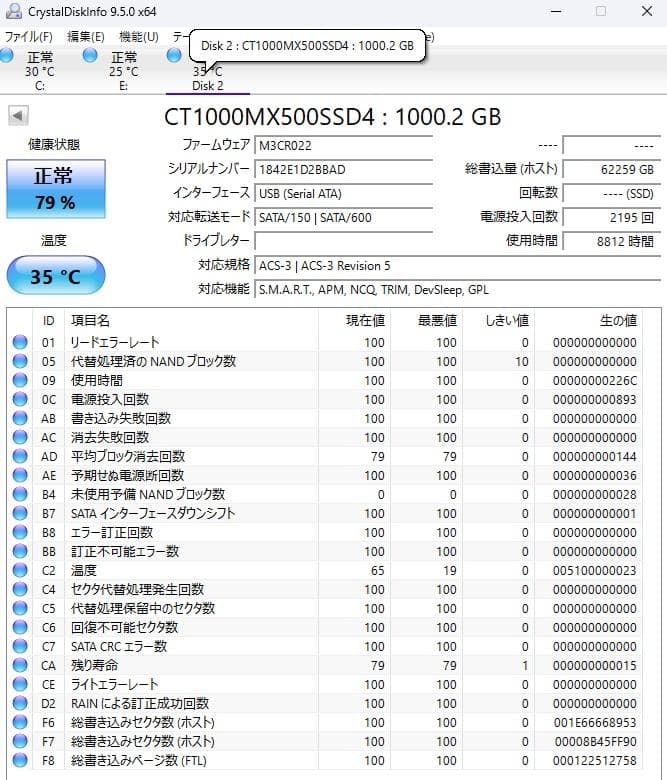Click the rotation rate value ---- (SSD)
Viewport: 667px width, 780px height.
pos(611,193)
